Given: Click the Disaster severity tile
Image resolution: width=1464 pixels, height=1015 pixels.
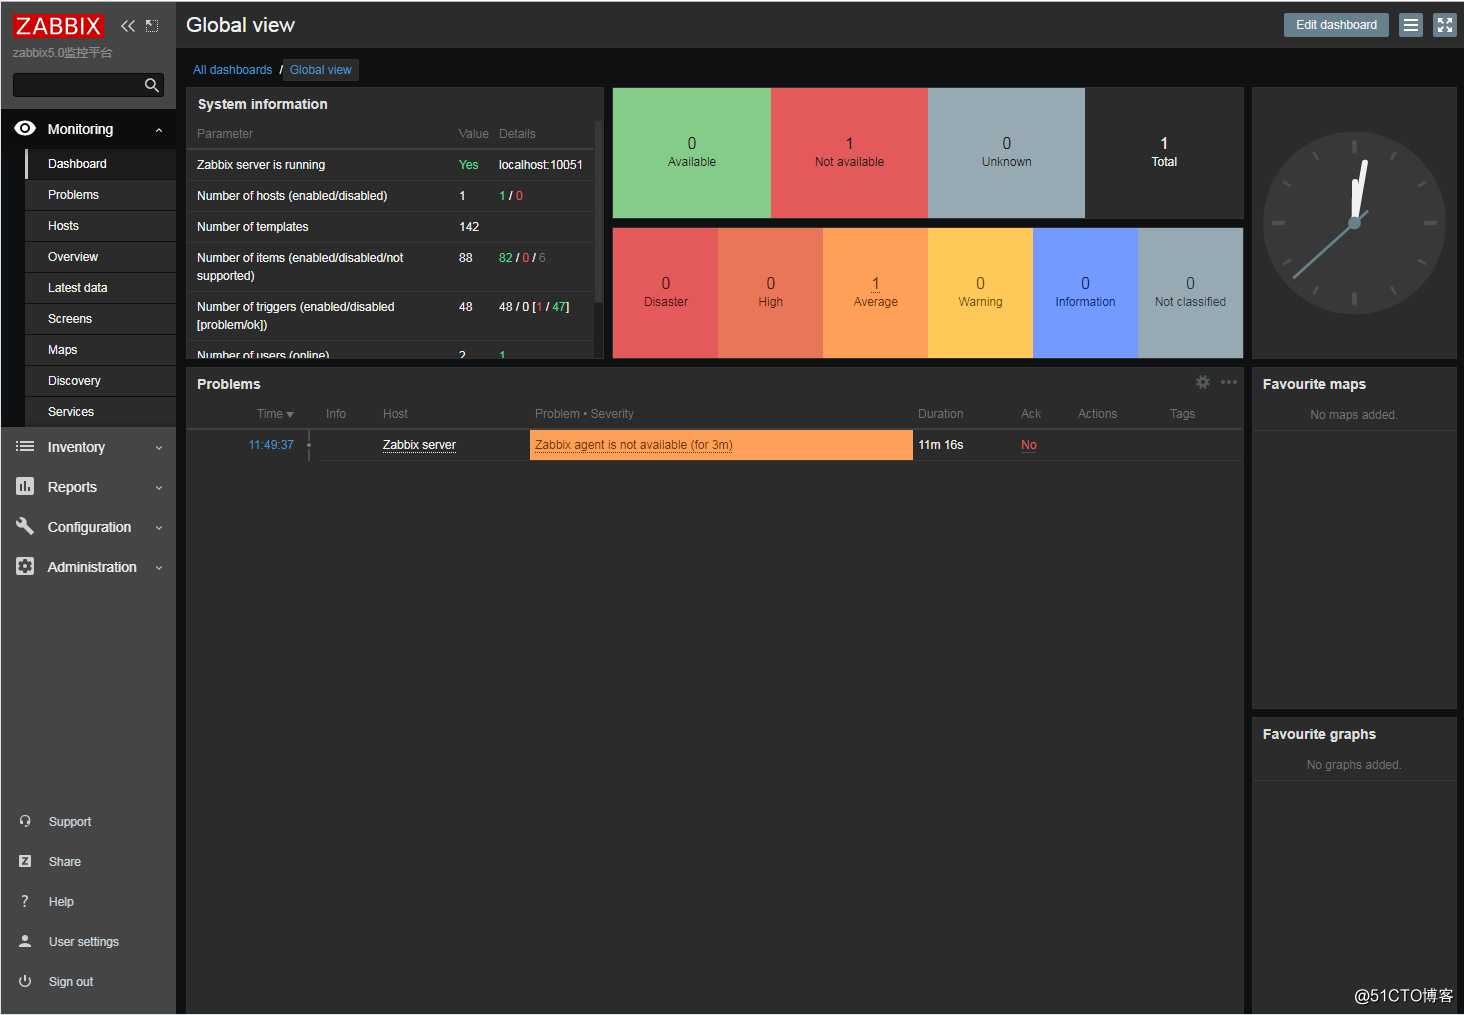Looking at the screenshot, I should coord(666,293).
